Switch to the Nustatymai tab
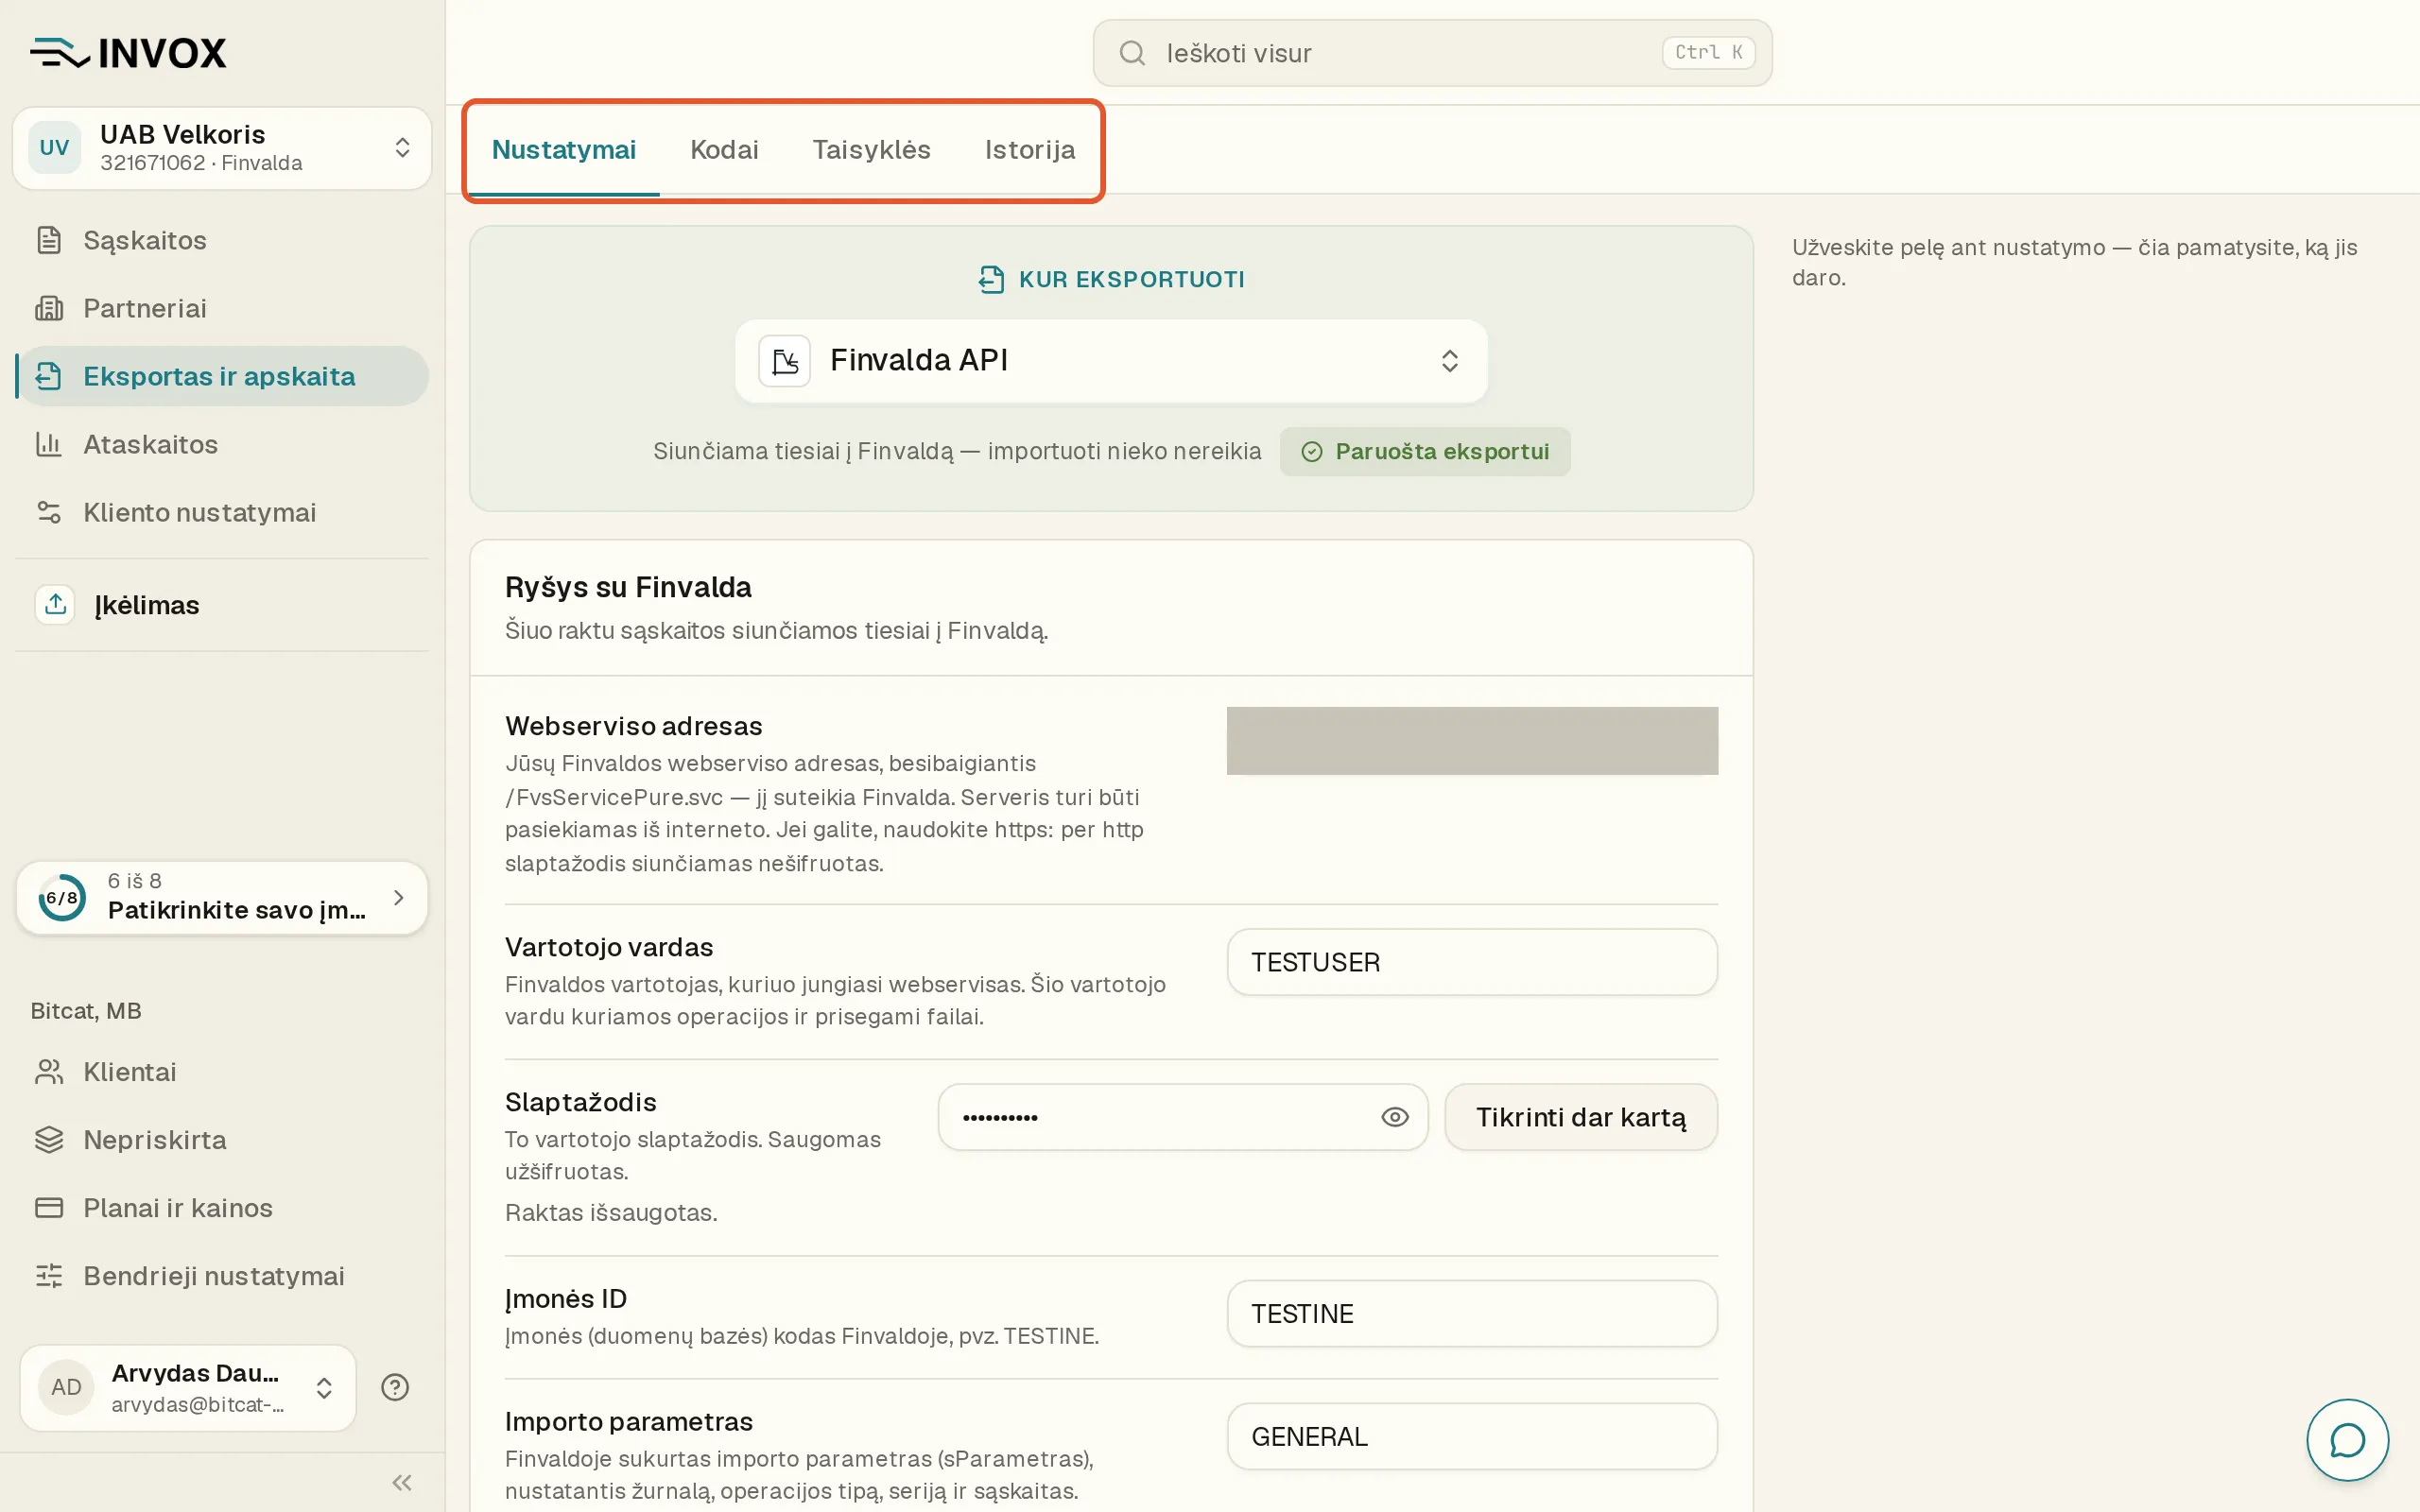The height and width of the screenshot is (1512, 2420). 564,150
